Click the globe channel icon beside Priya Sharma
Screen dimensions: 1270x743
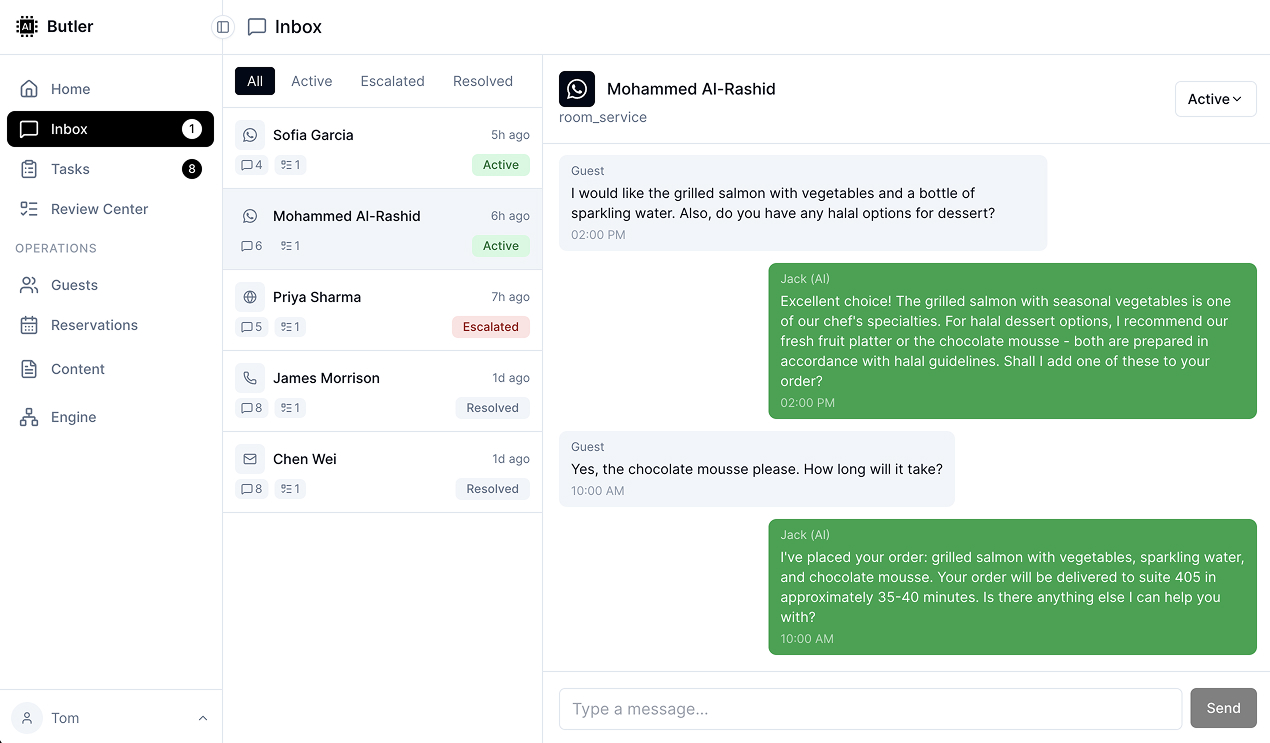click(249, 296)
